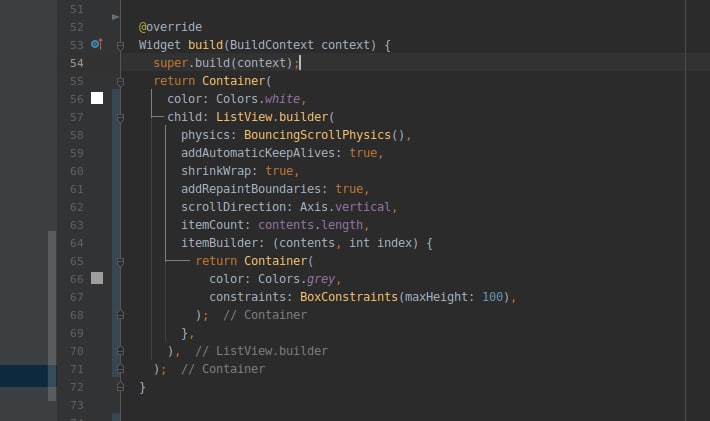Image resolution: width=710 pixels, height=421 pixels.
Task: Click the // ListView.builder closing hint
Action: click(x=261, y=351)
